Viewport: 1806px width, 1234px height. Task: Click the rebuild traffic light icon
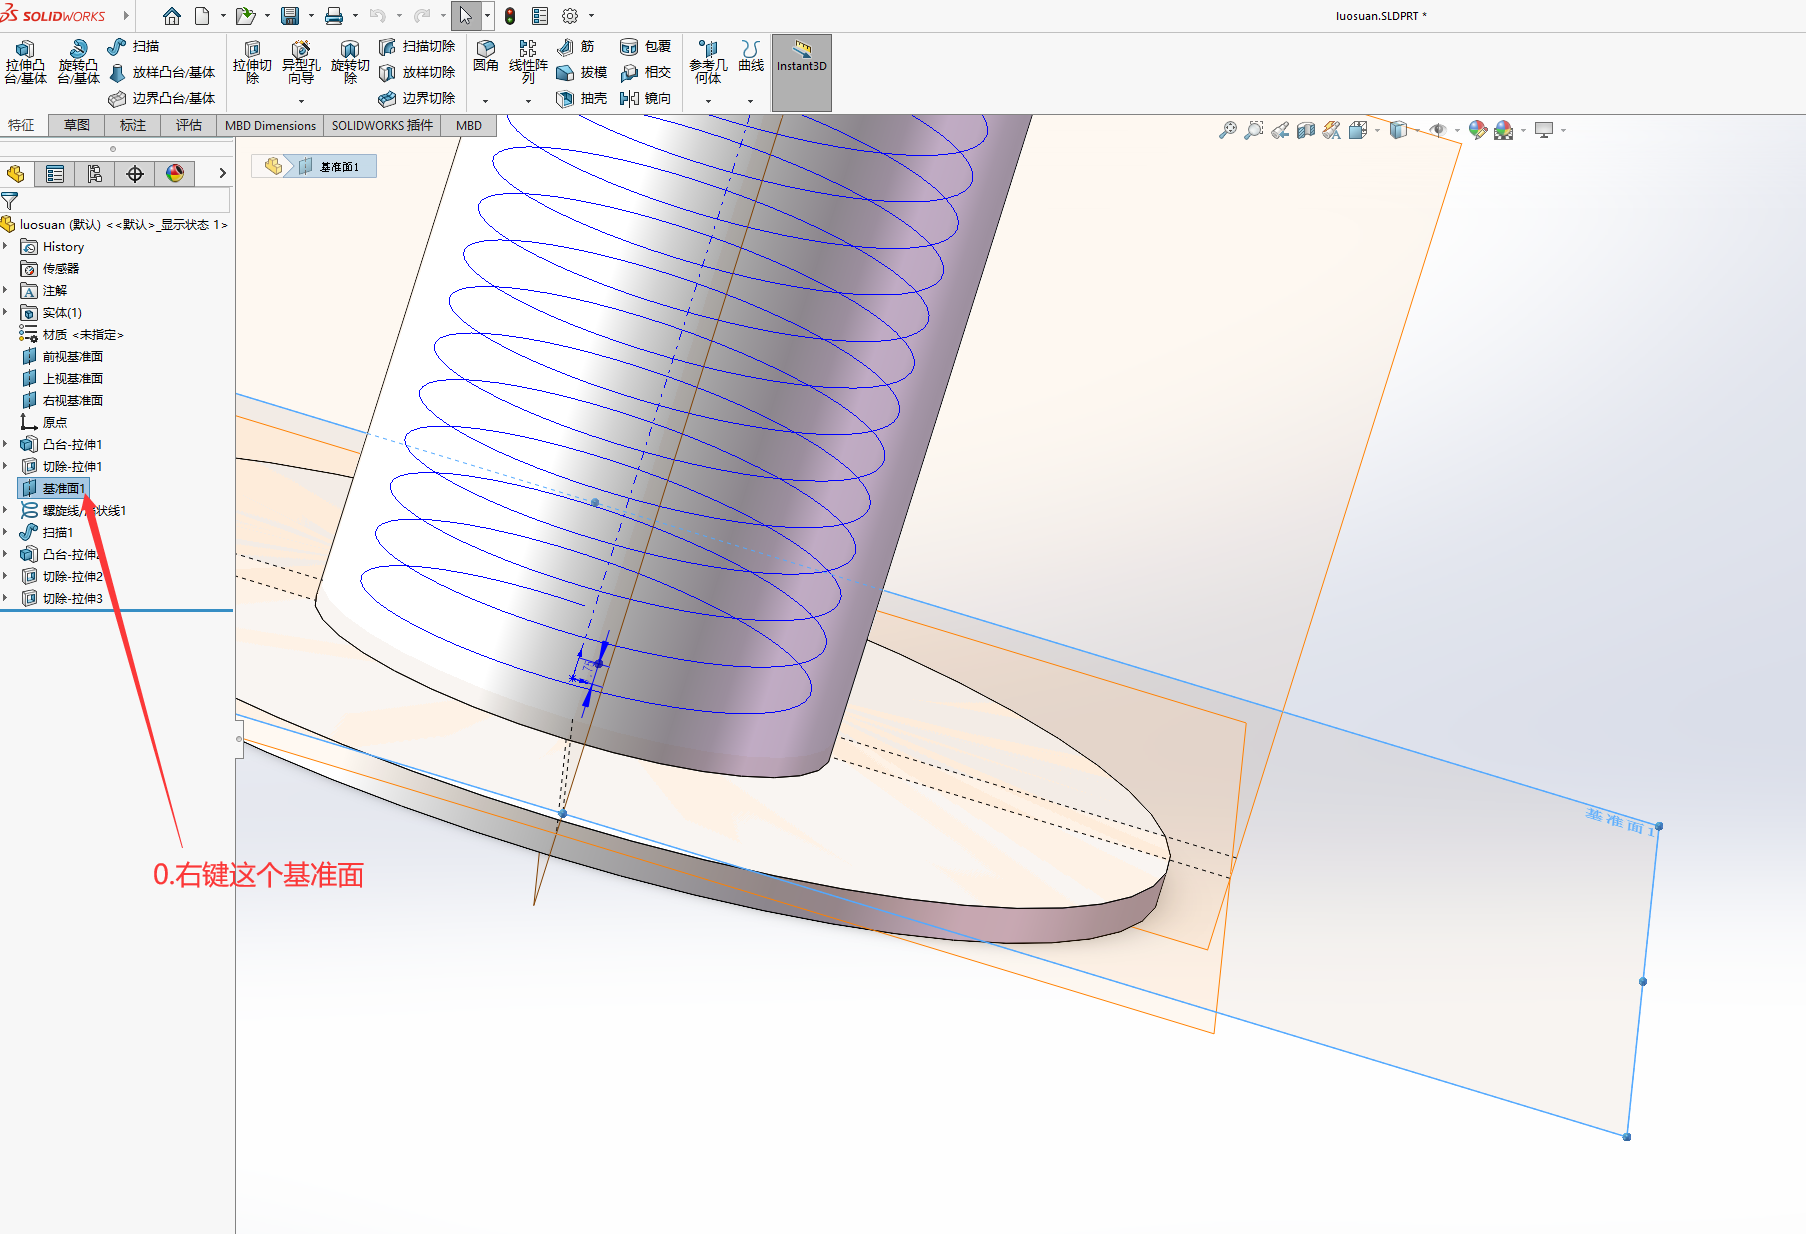(x=510, y=16)
